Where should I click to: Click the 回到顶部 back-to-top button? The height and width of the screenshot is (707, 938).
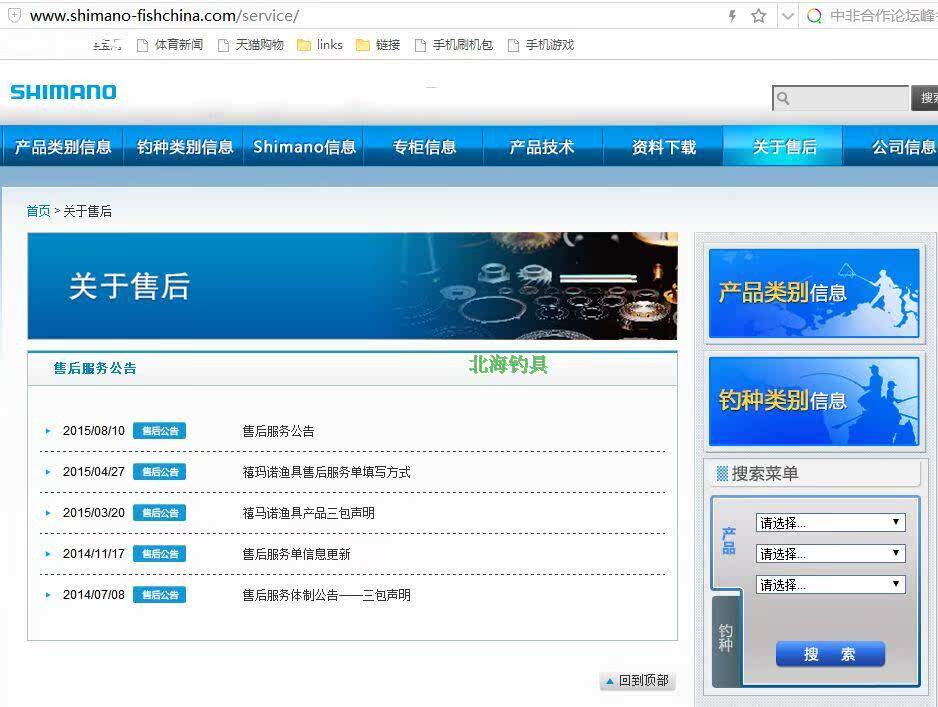click(638, 681)
